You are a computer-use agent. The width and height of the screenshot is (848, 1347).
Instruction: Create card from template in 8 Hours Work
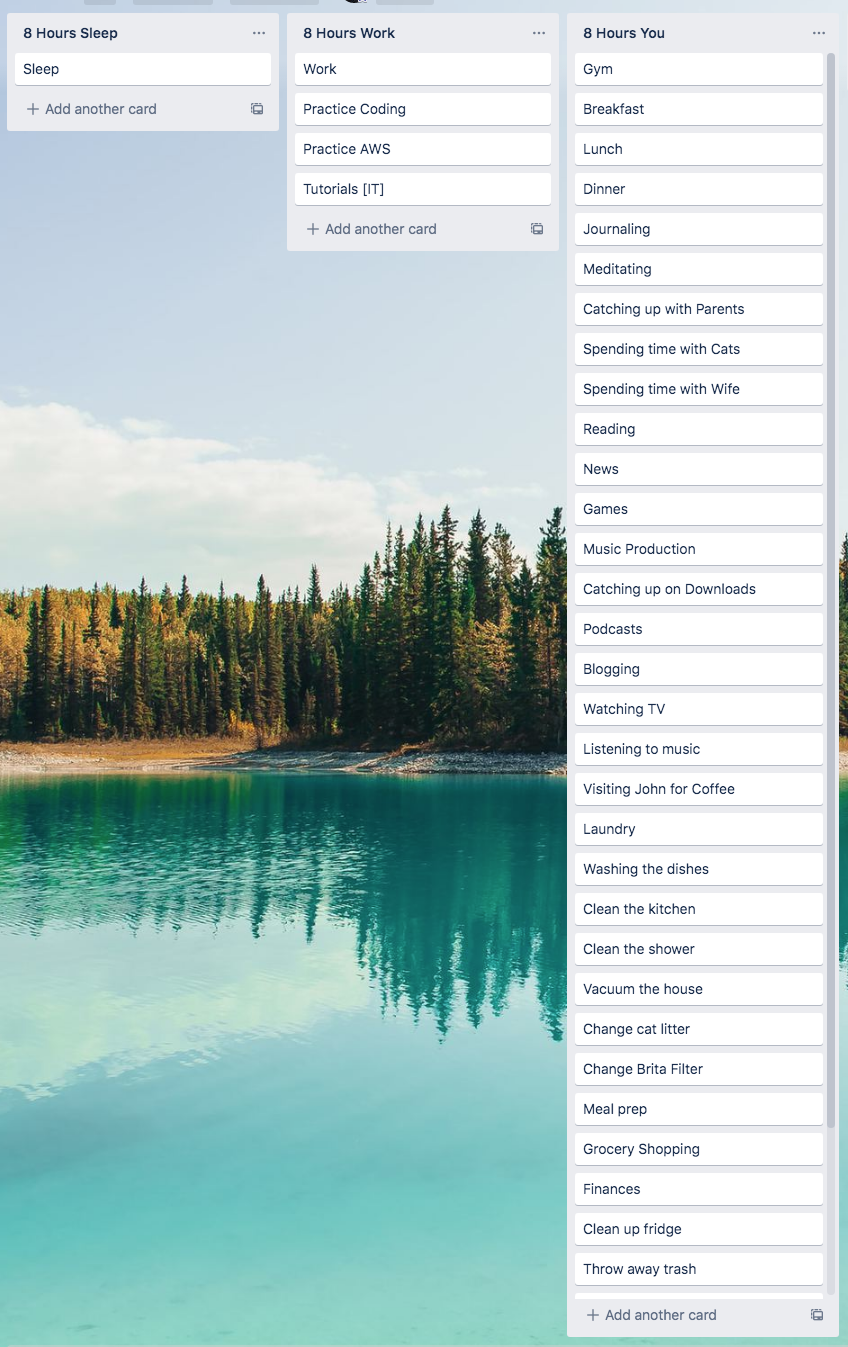(x=537, y=229)
